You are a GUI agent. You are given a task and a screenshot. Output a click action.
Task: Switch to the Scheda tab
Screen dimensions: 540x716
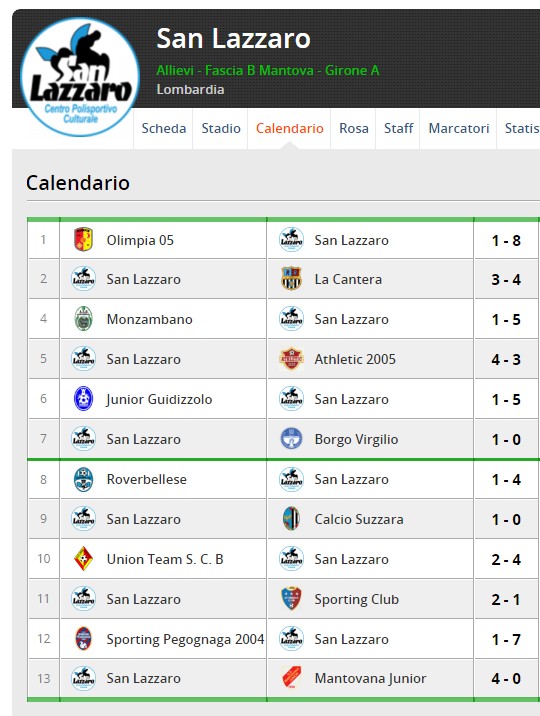pyautogui.click(x=163, y=128)
